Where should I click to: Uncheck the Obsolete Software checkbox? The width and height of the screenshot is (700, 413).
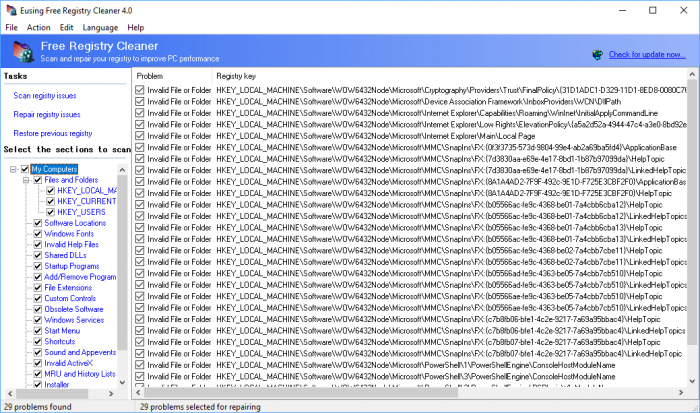click(38, 309)
